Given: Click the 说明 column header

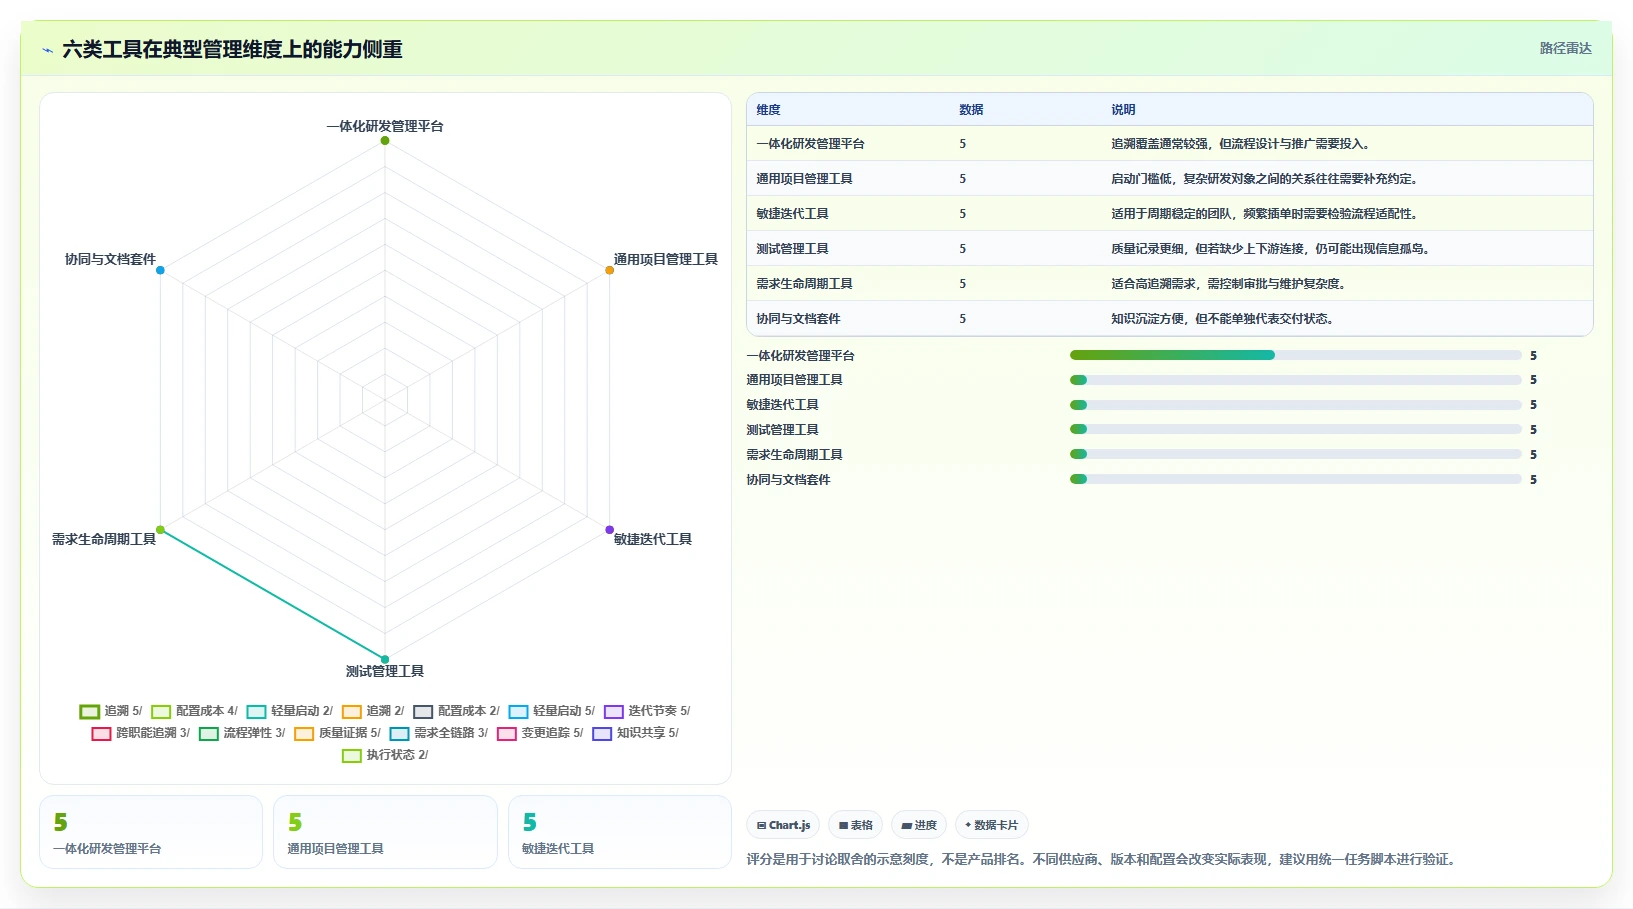Looking at the screenshot, I should pos(1123,110).
